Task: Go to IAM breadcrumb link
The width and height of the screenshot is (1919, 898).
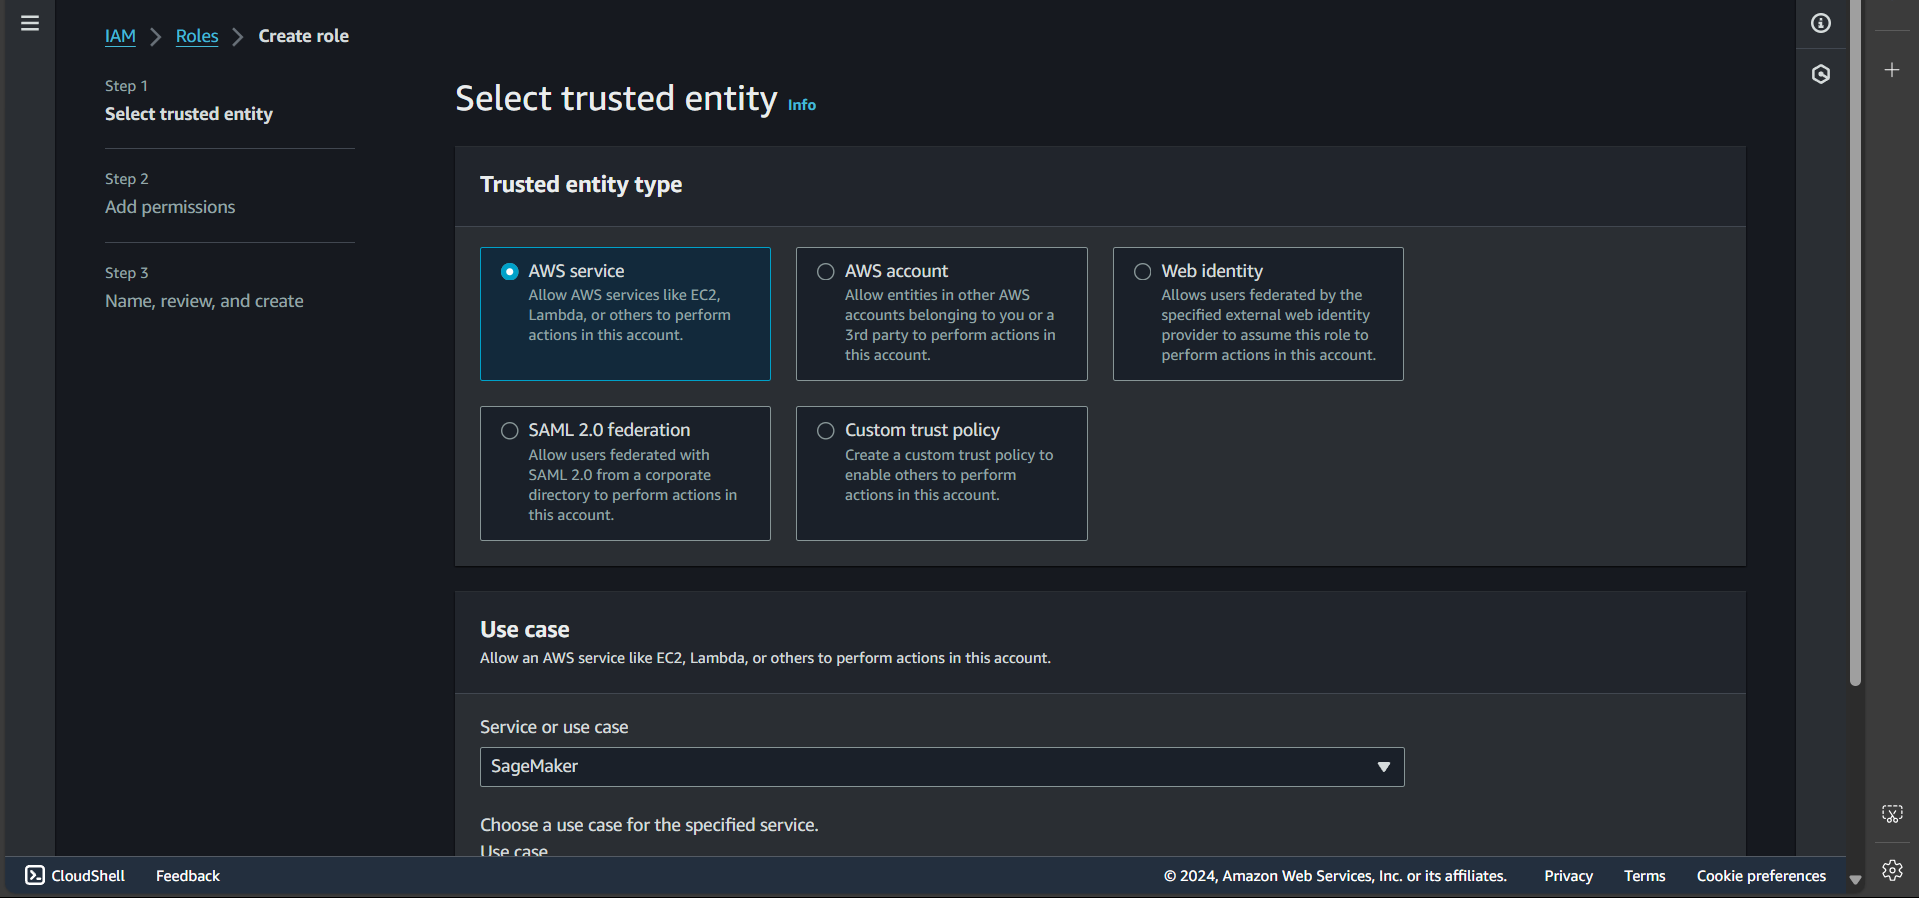Action: pos(120,36)
